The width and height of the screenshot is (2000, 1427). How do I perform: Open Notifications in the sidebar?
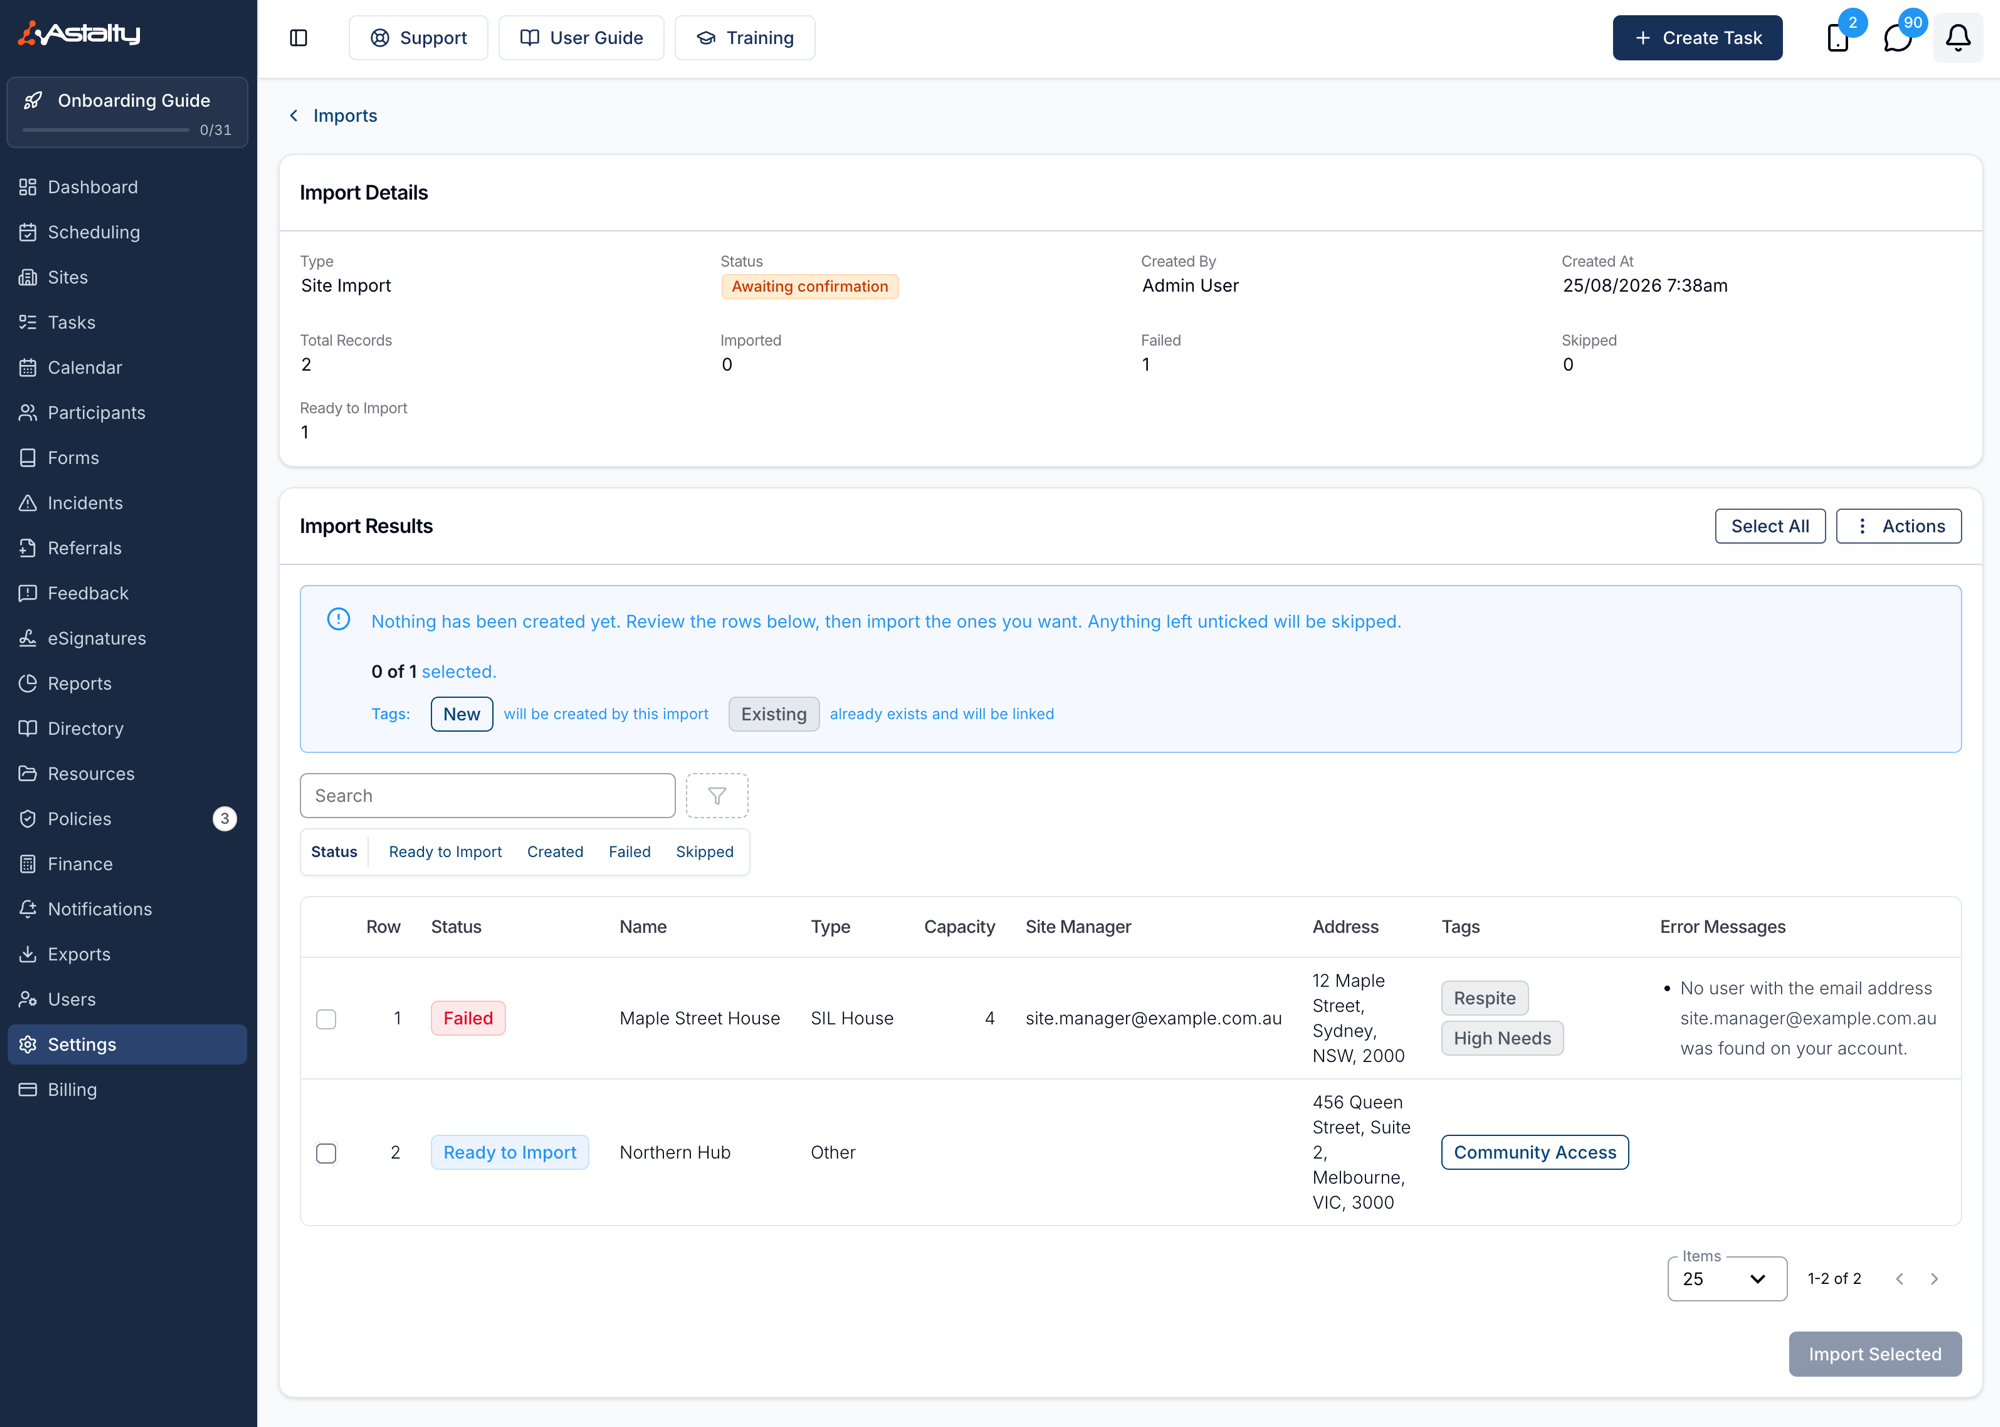[127, 909]
